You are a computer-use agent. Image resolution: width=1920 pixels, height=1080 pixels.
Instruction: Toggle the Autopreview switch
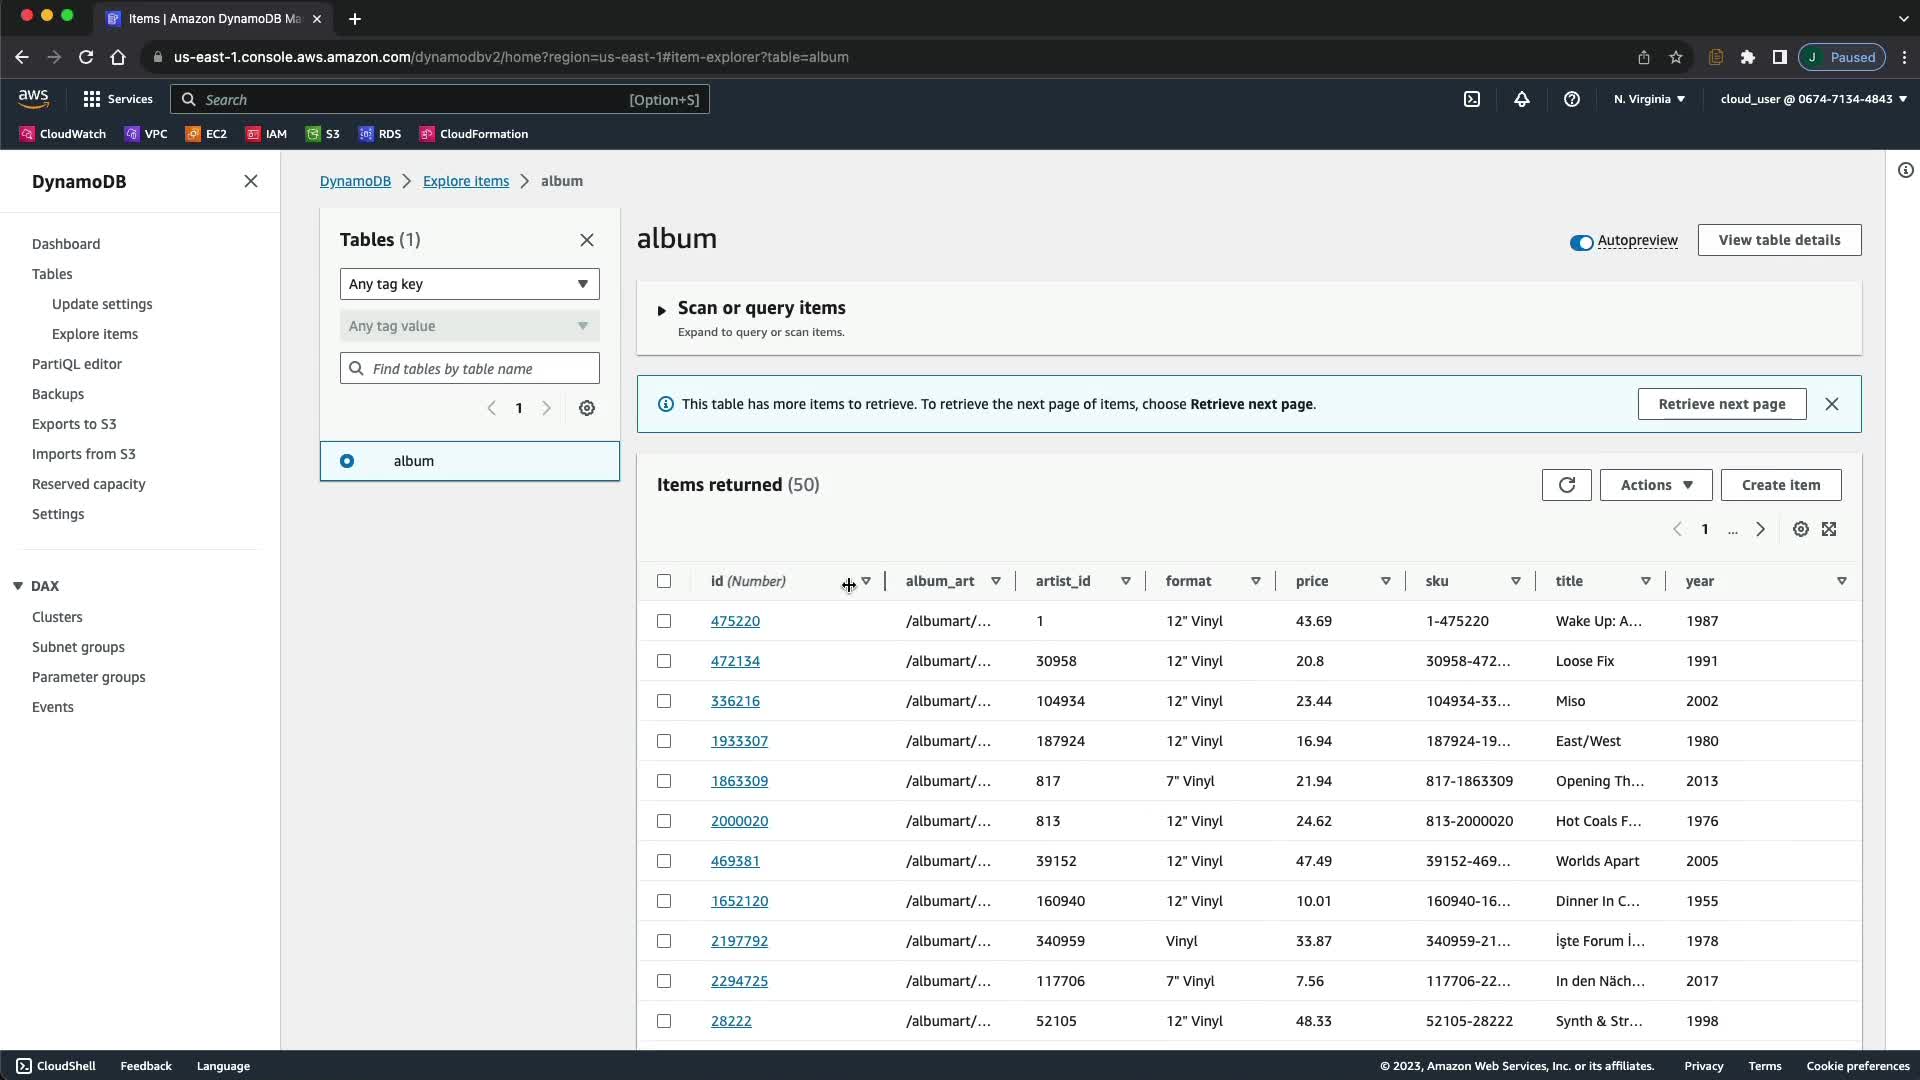pyautogui.click(x=1581, y=242)
